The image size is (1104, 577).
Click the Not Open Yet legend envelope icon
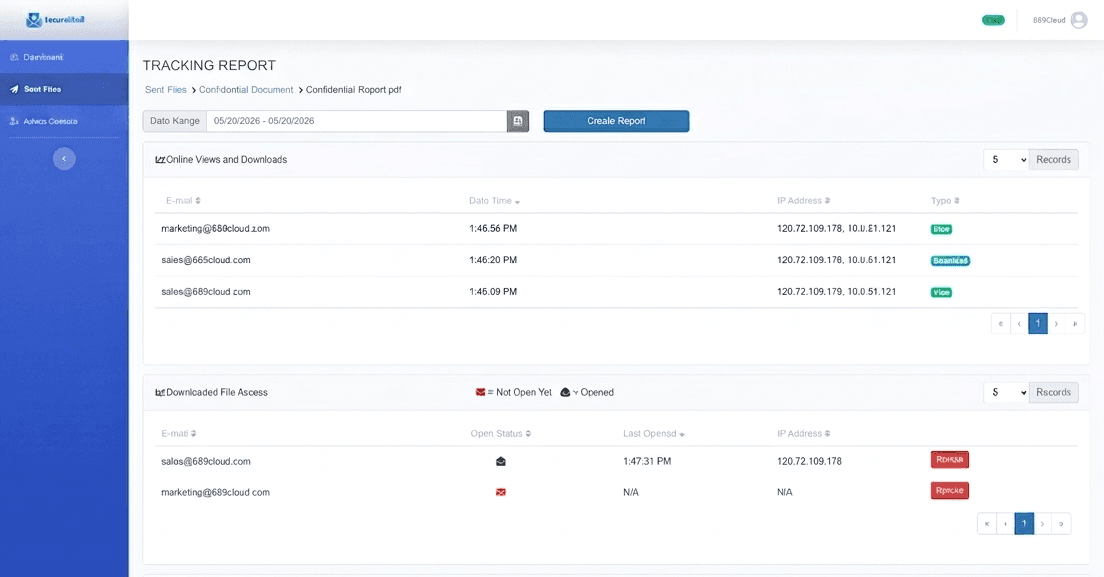tap(480, 393)
